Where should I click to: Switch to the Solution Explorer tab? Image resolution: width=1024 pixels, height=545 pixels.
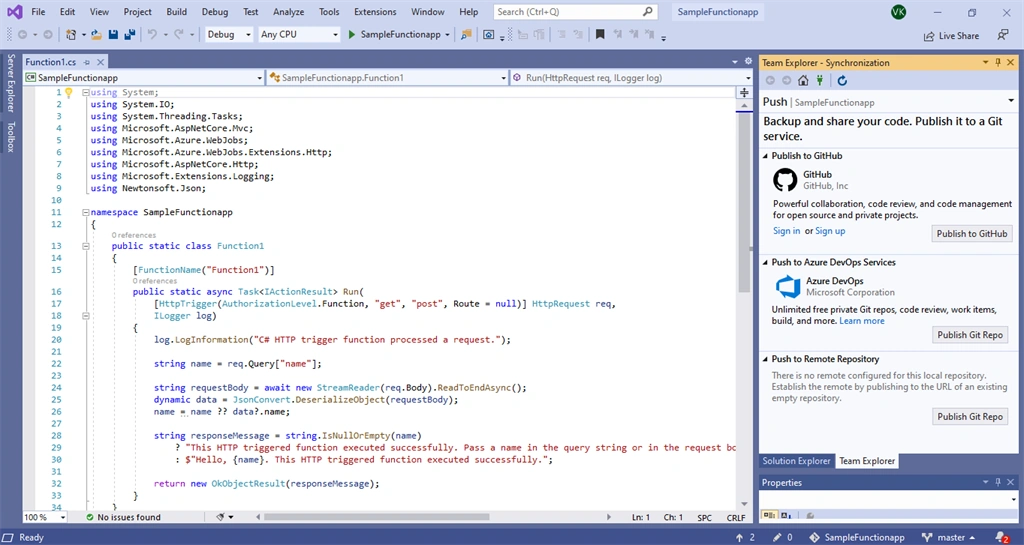(x=796, y=461)
